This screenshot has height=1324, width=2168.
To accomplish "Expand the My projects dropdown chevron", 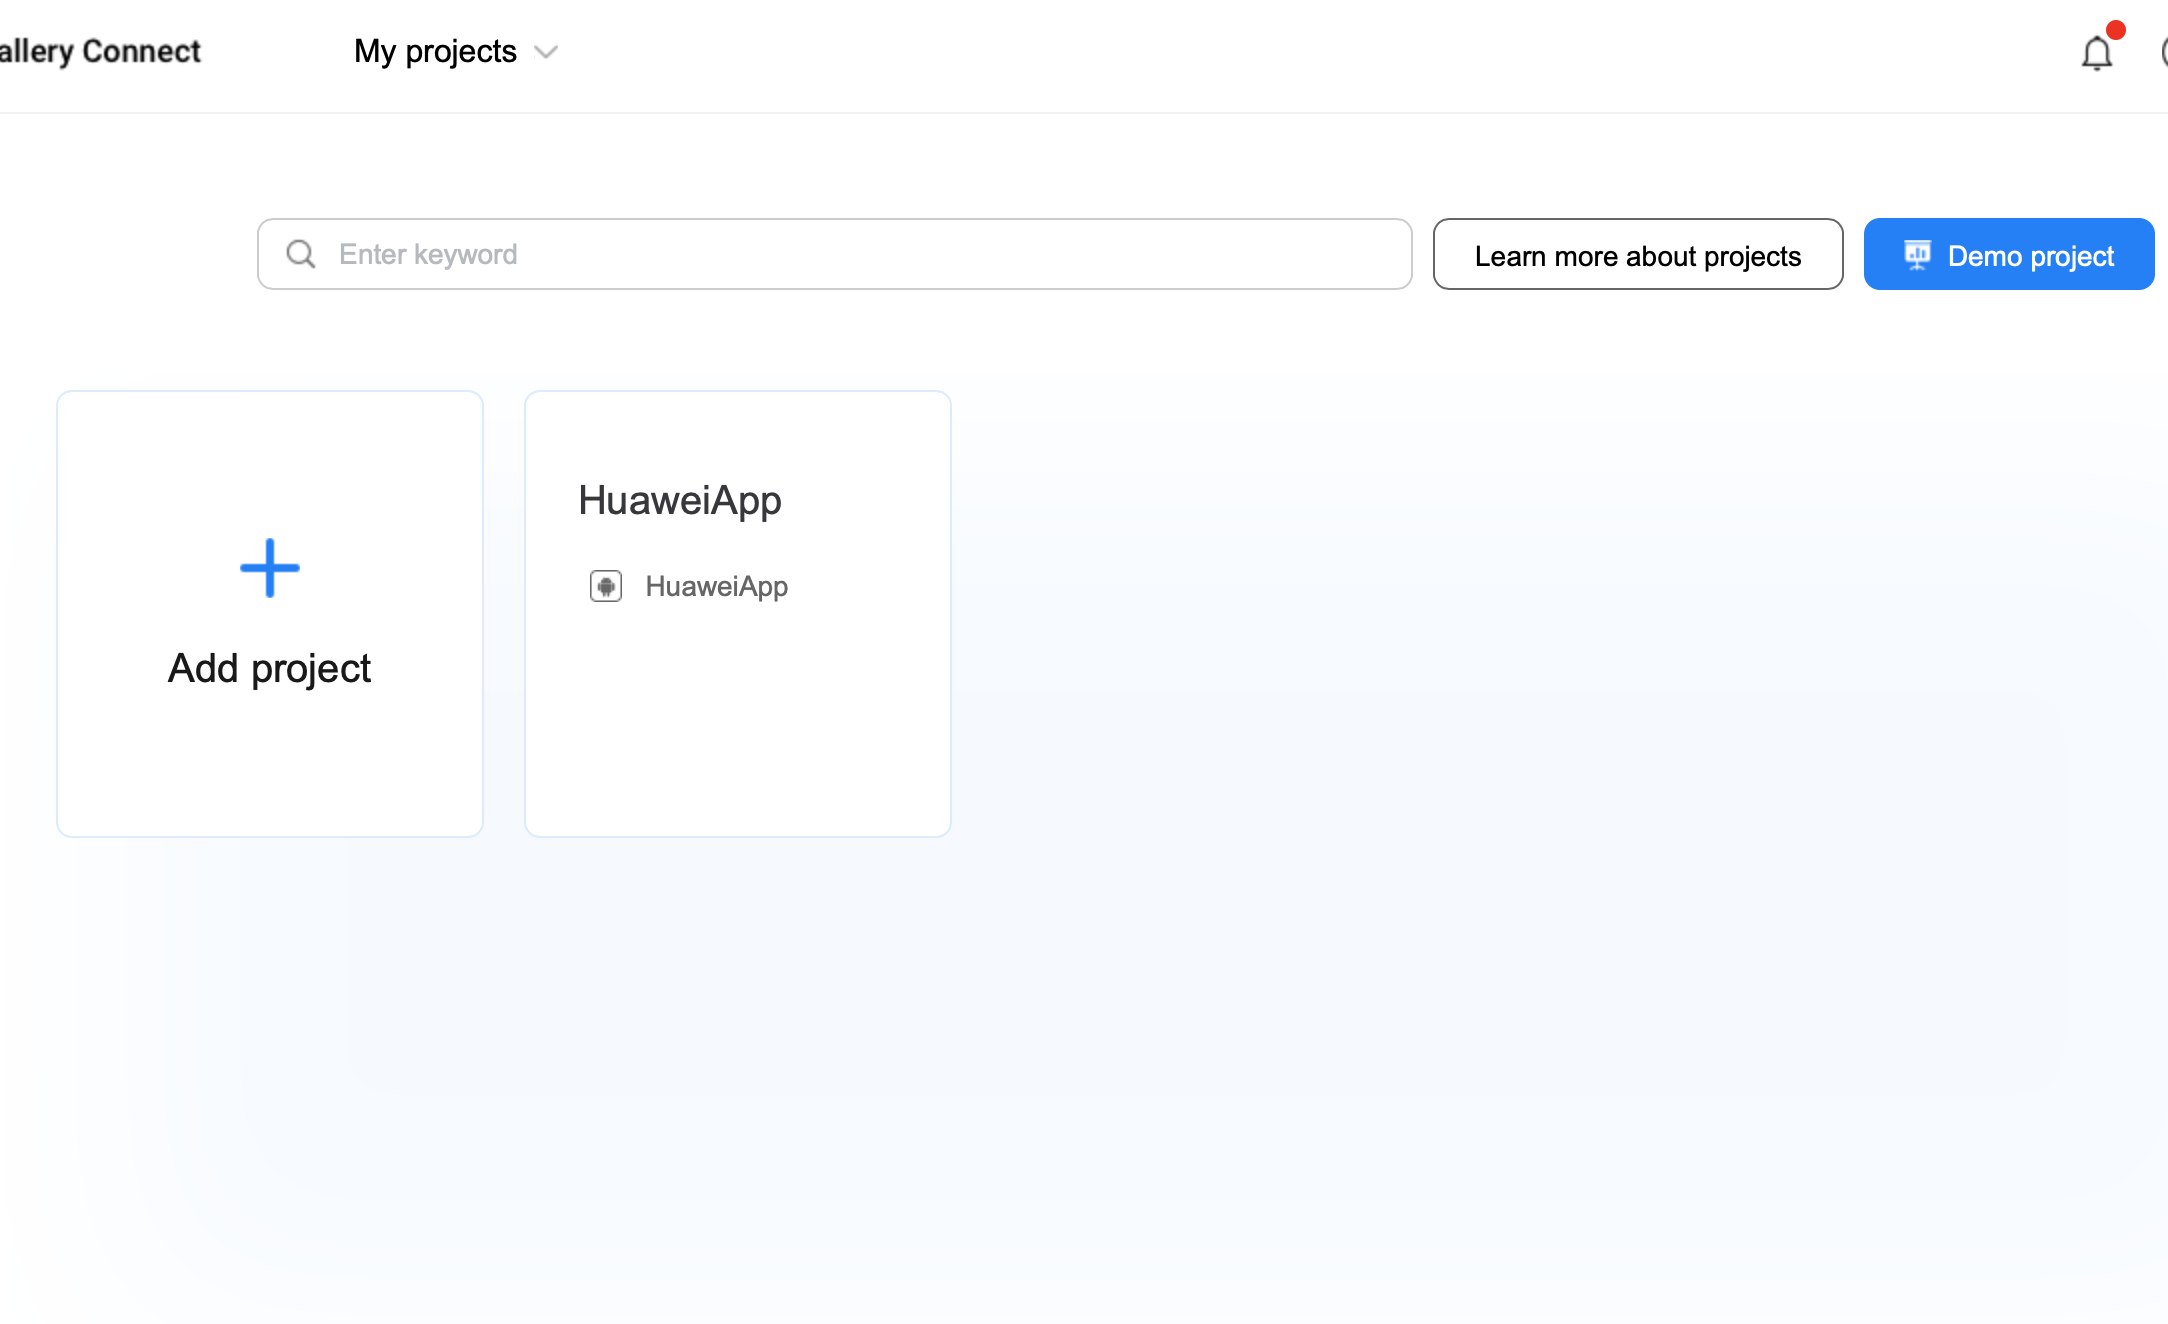I will [546, 52].
